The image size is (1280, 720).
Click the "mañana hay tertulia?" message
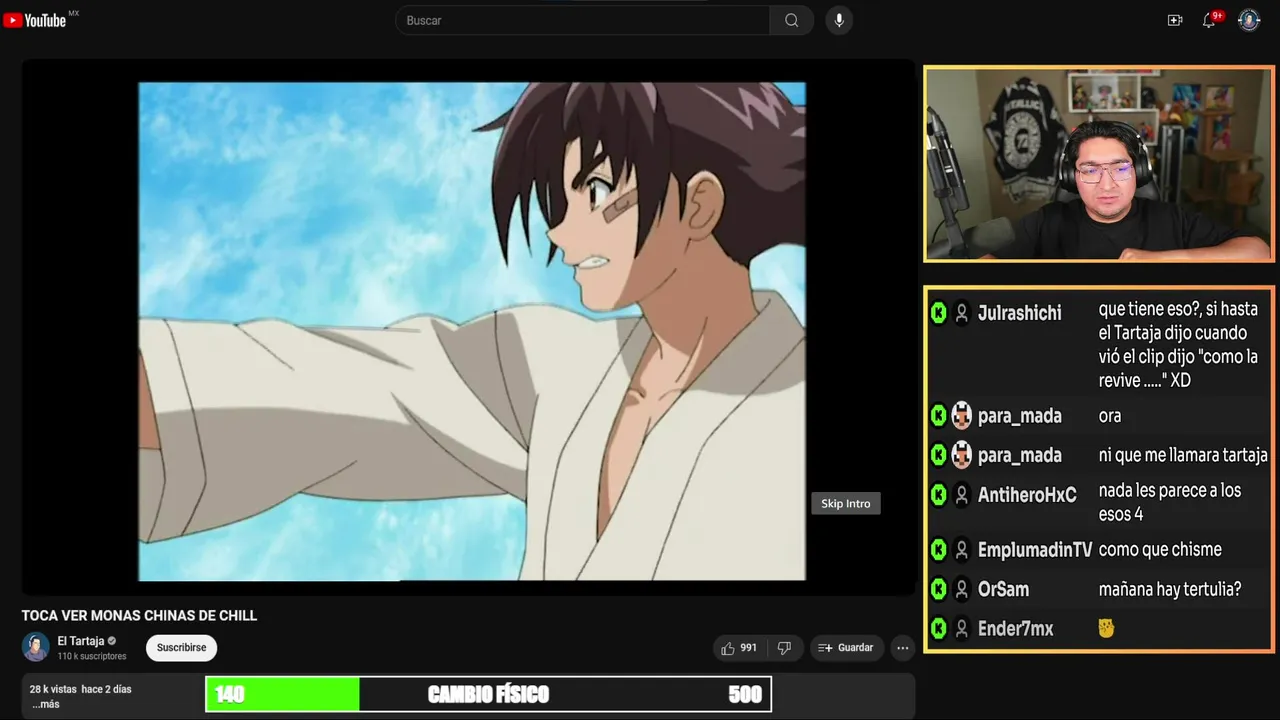(x=1169, y=589)
